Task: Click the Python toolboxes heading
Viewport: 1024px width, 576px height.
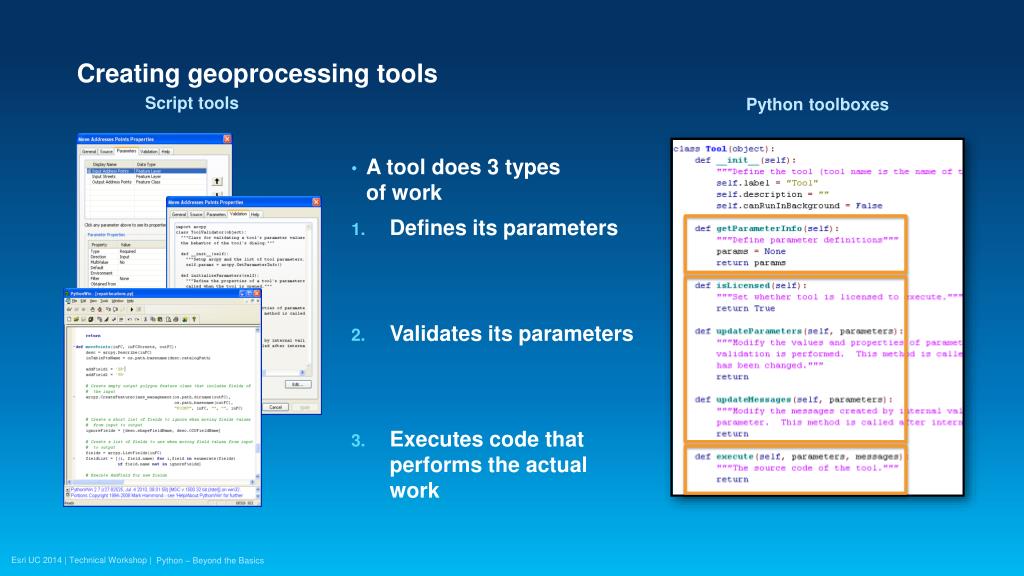Action: (x=817, y=104)
